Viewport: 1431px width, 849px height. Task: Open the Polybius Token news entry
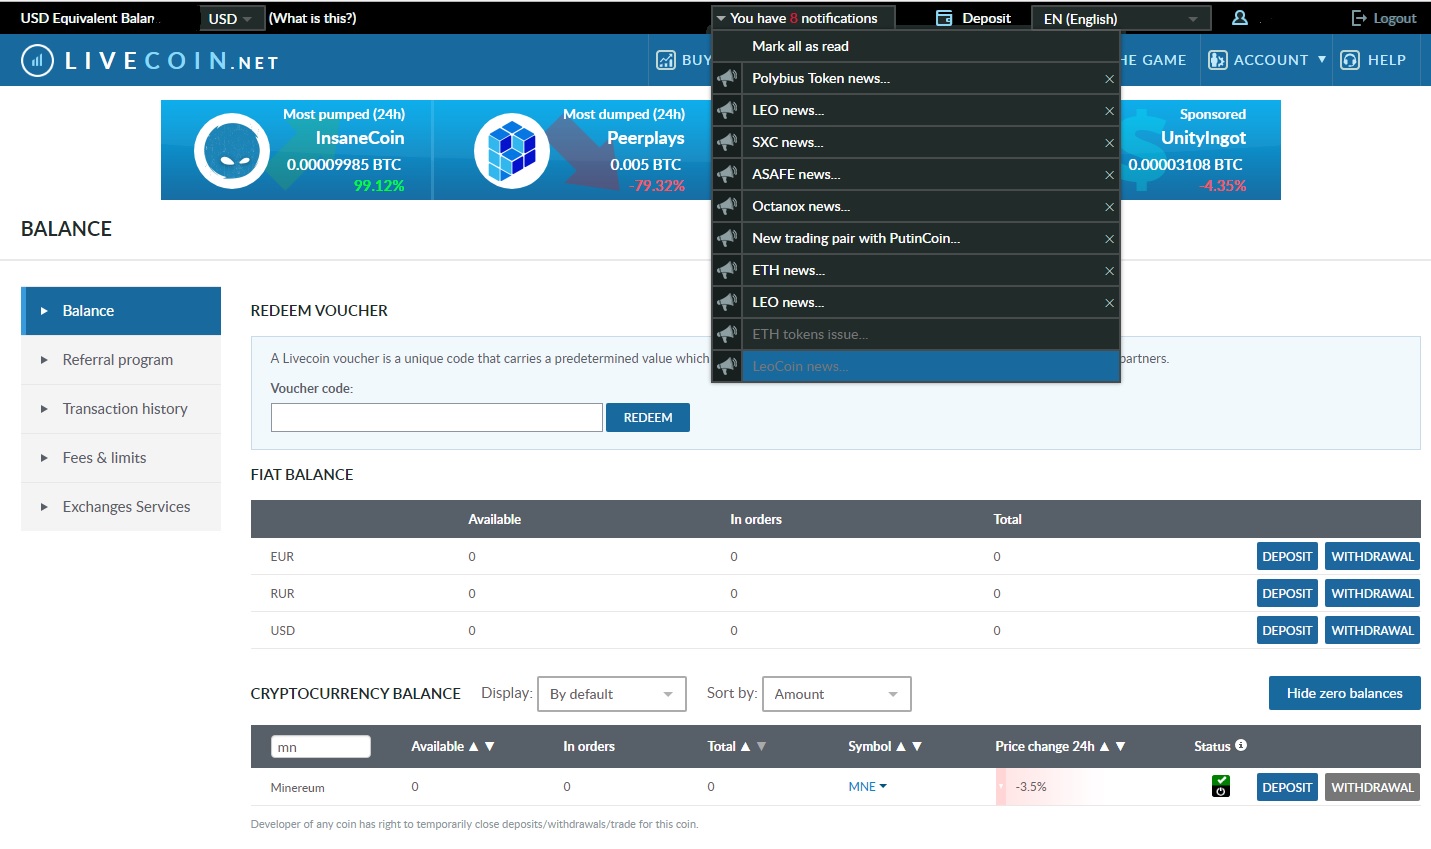pos(821,78)
